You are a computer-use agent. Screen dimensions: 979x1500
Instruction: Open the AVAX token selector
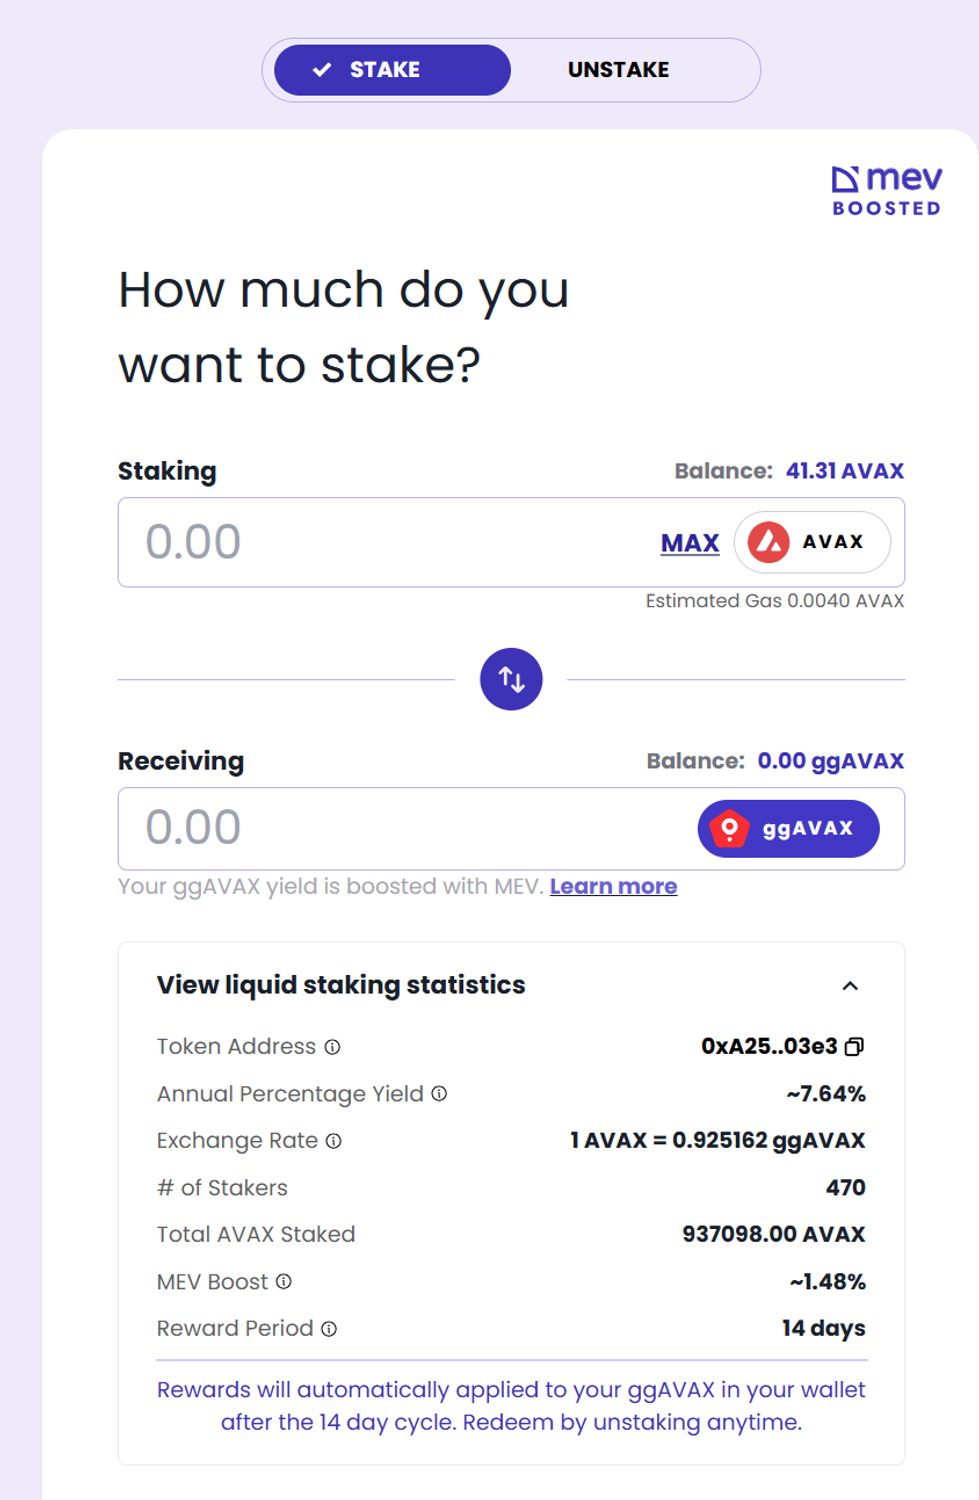click(x=812, y=542)
